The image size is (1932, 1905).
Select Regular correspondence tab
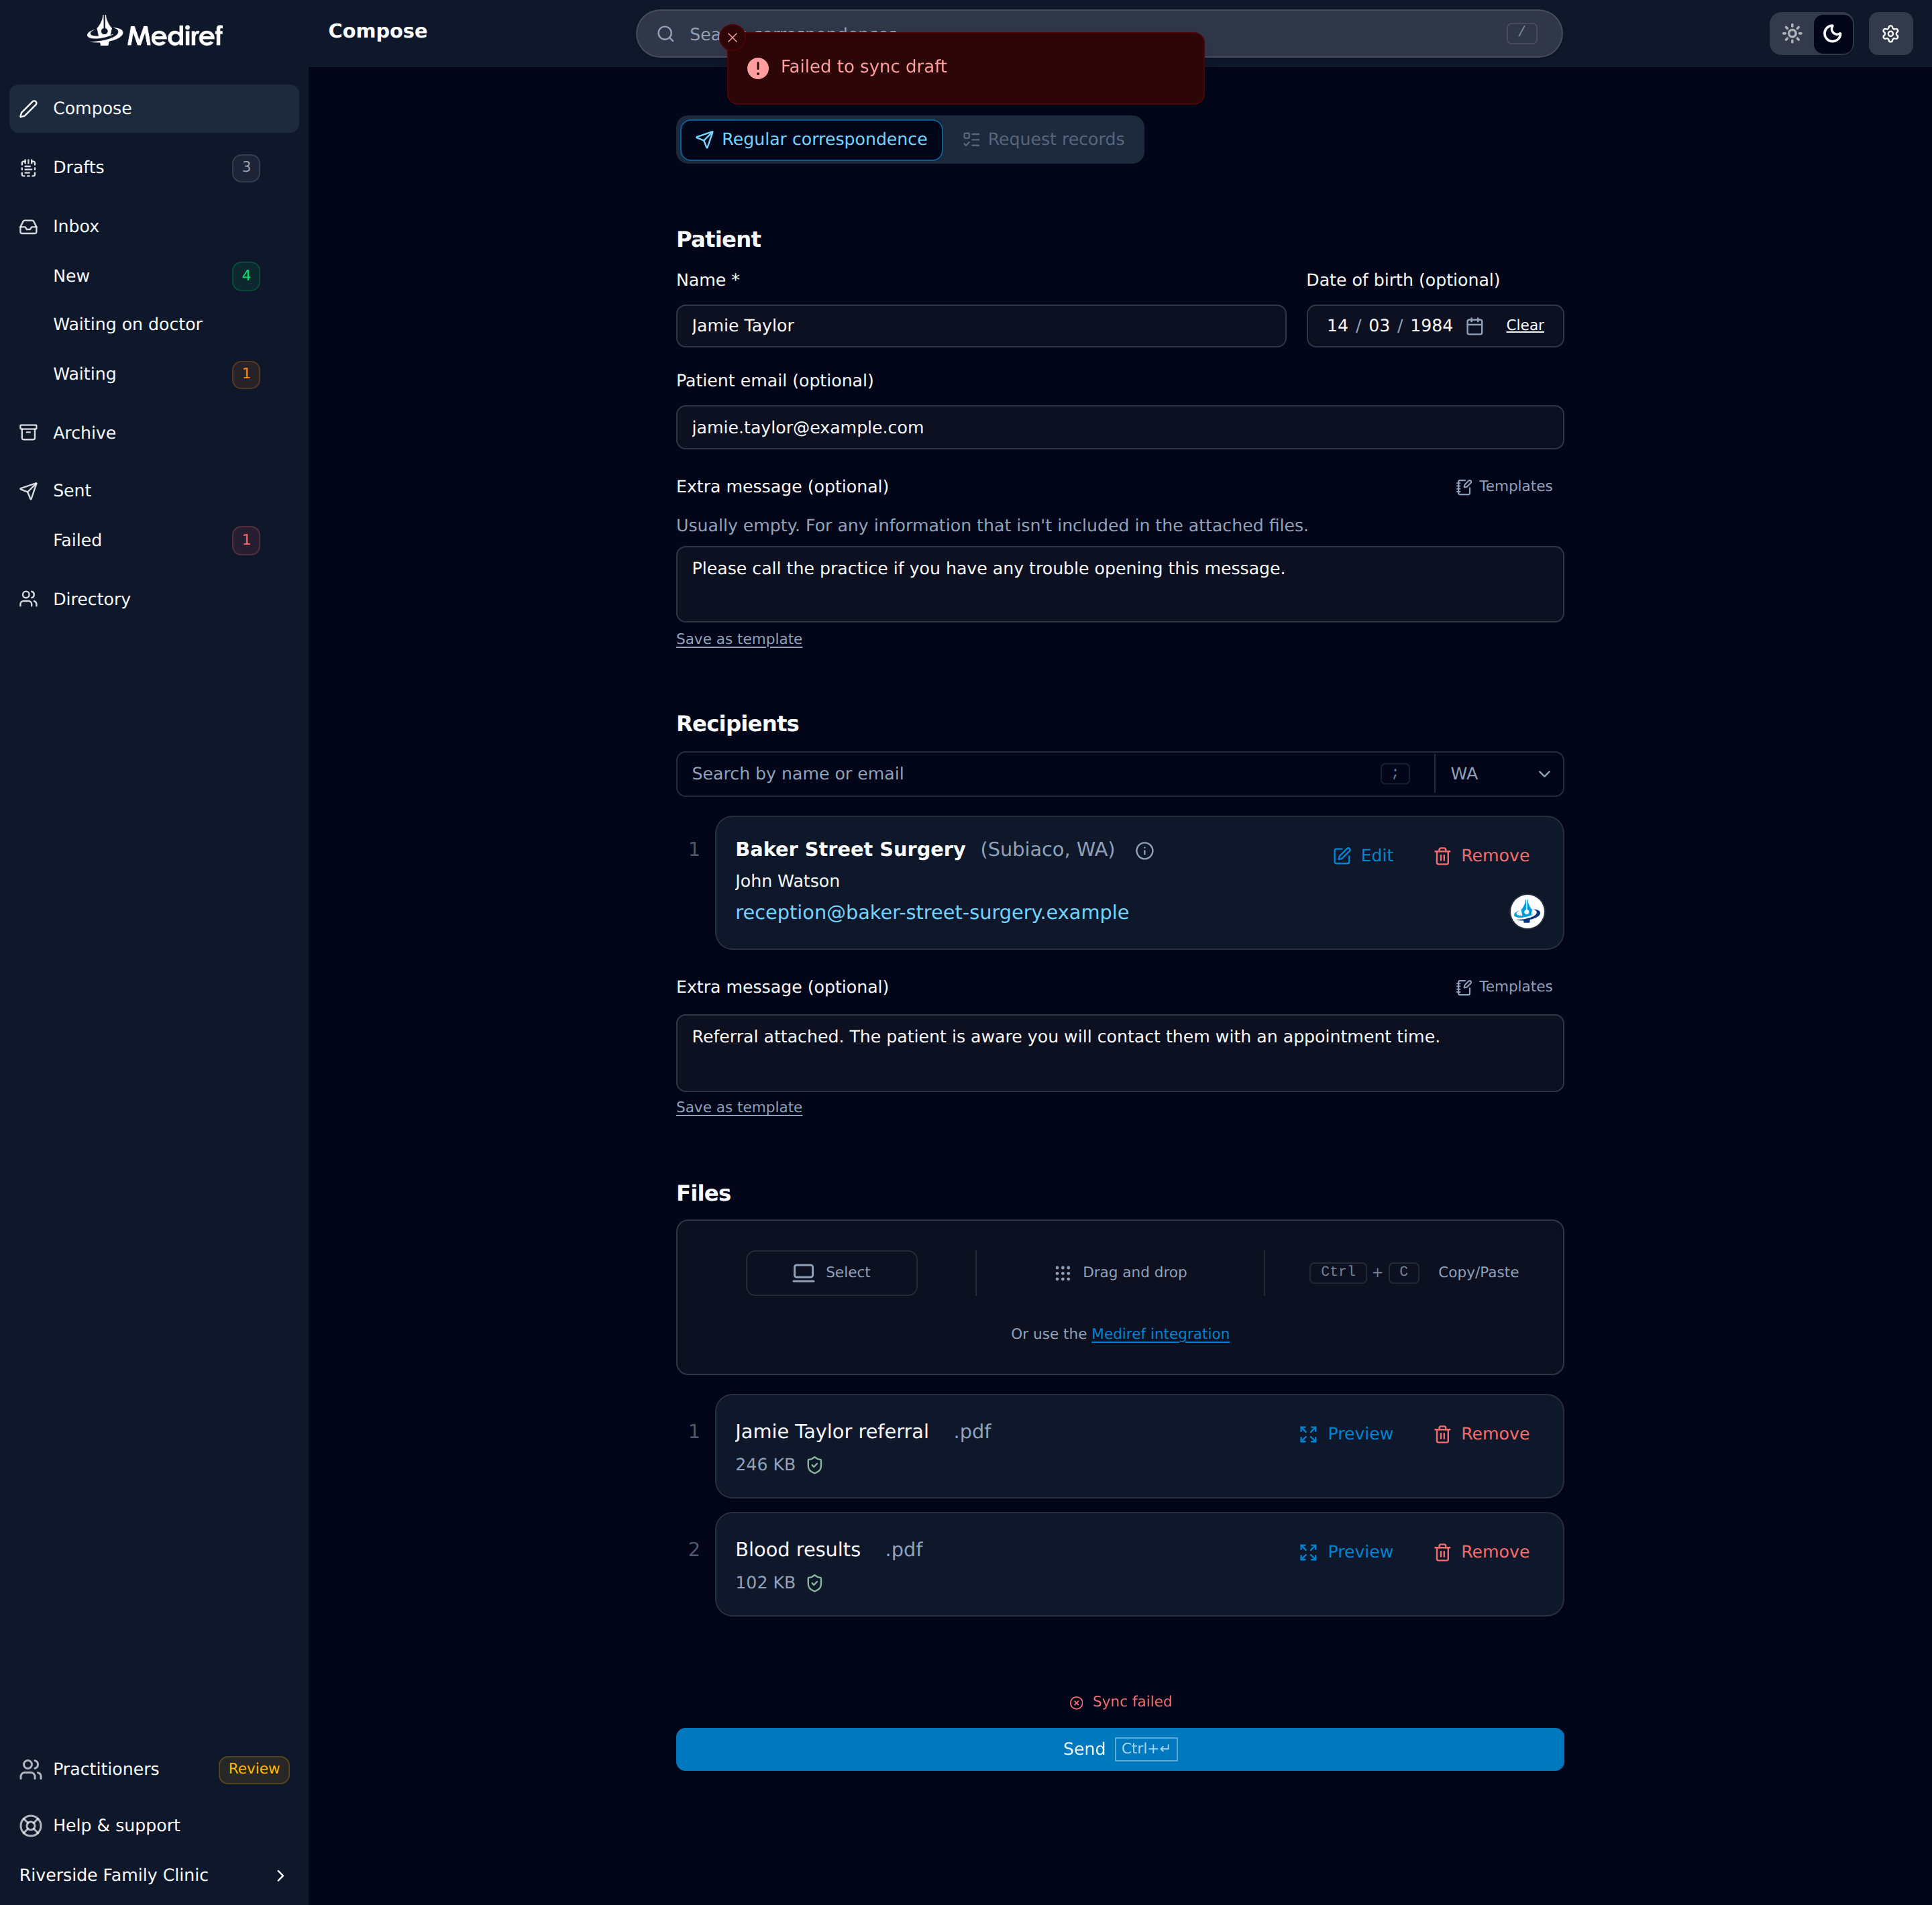pos(811,140)
